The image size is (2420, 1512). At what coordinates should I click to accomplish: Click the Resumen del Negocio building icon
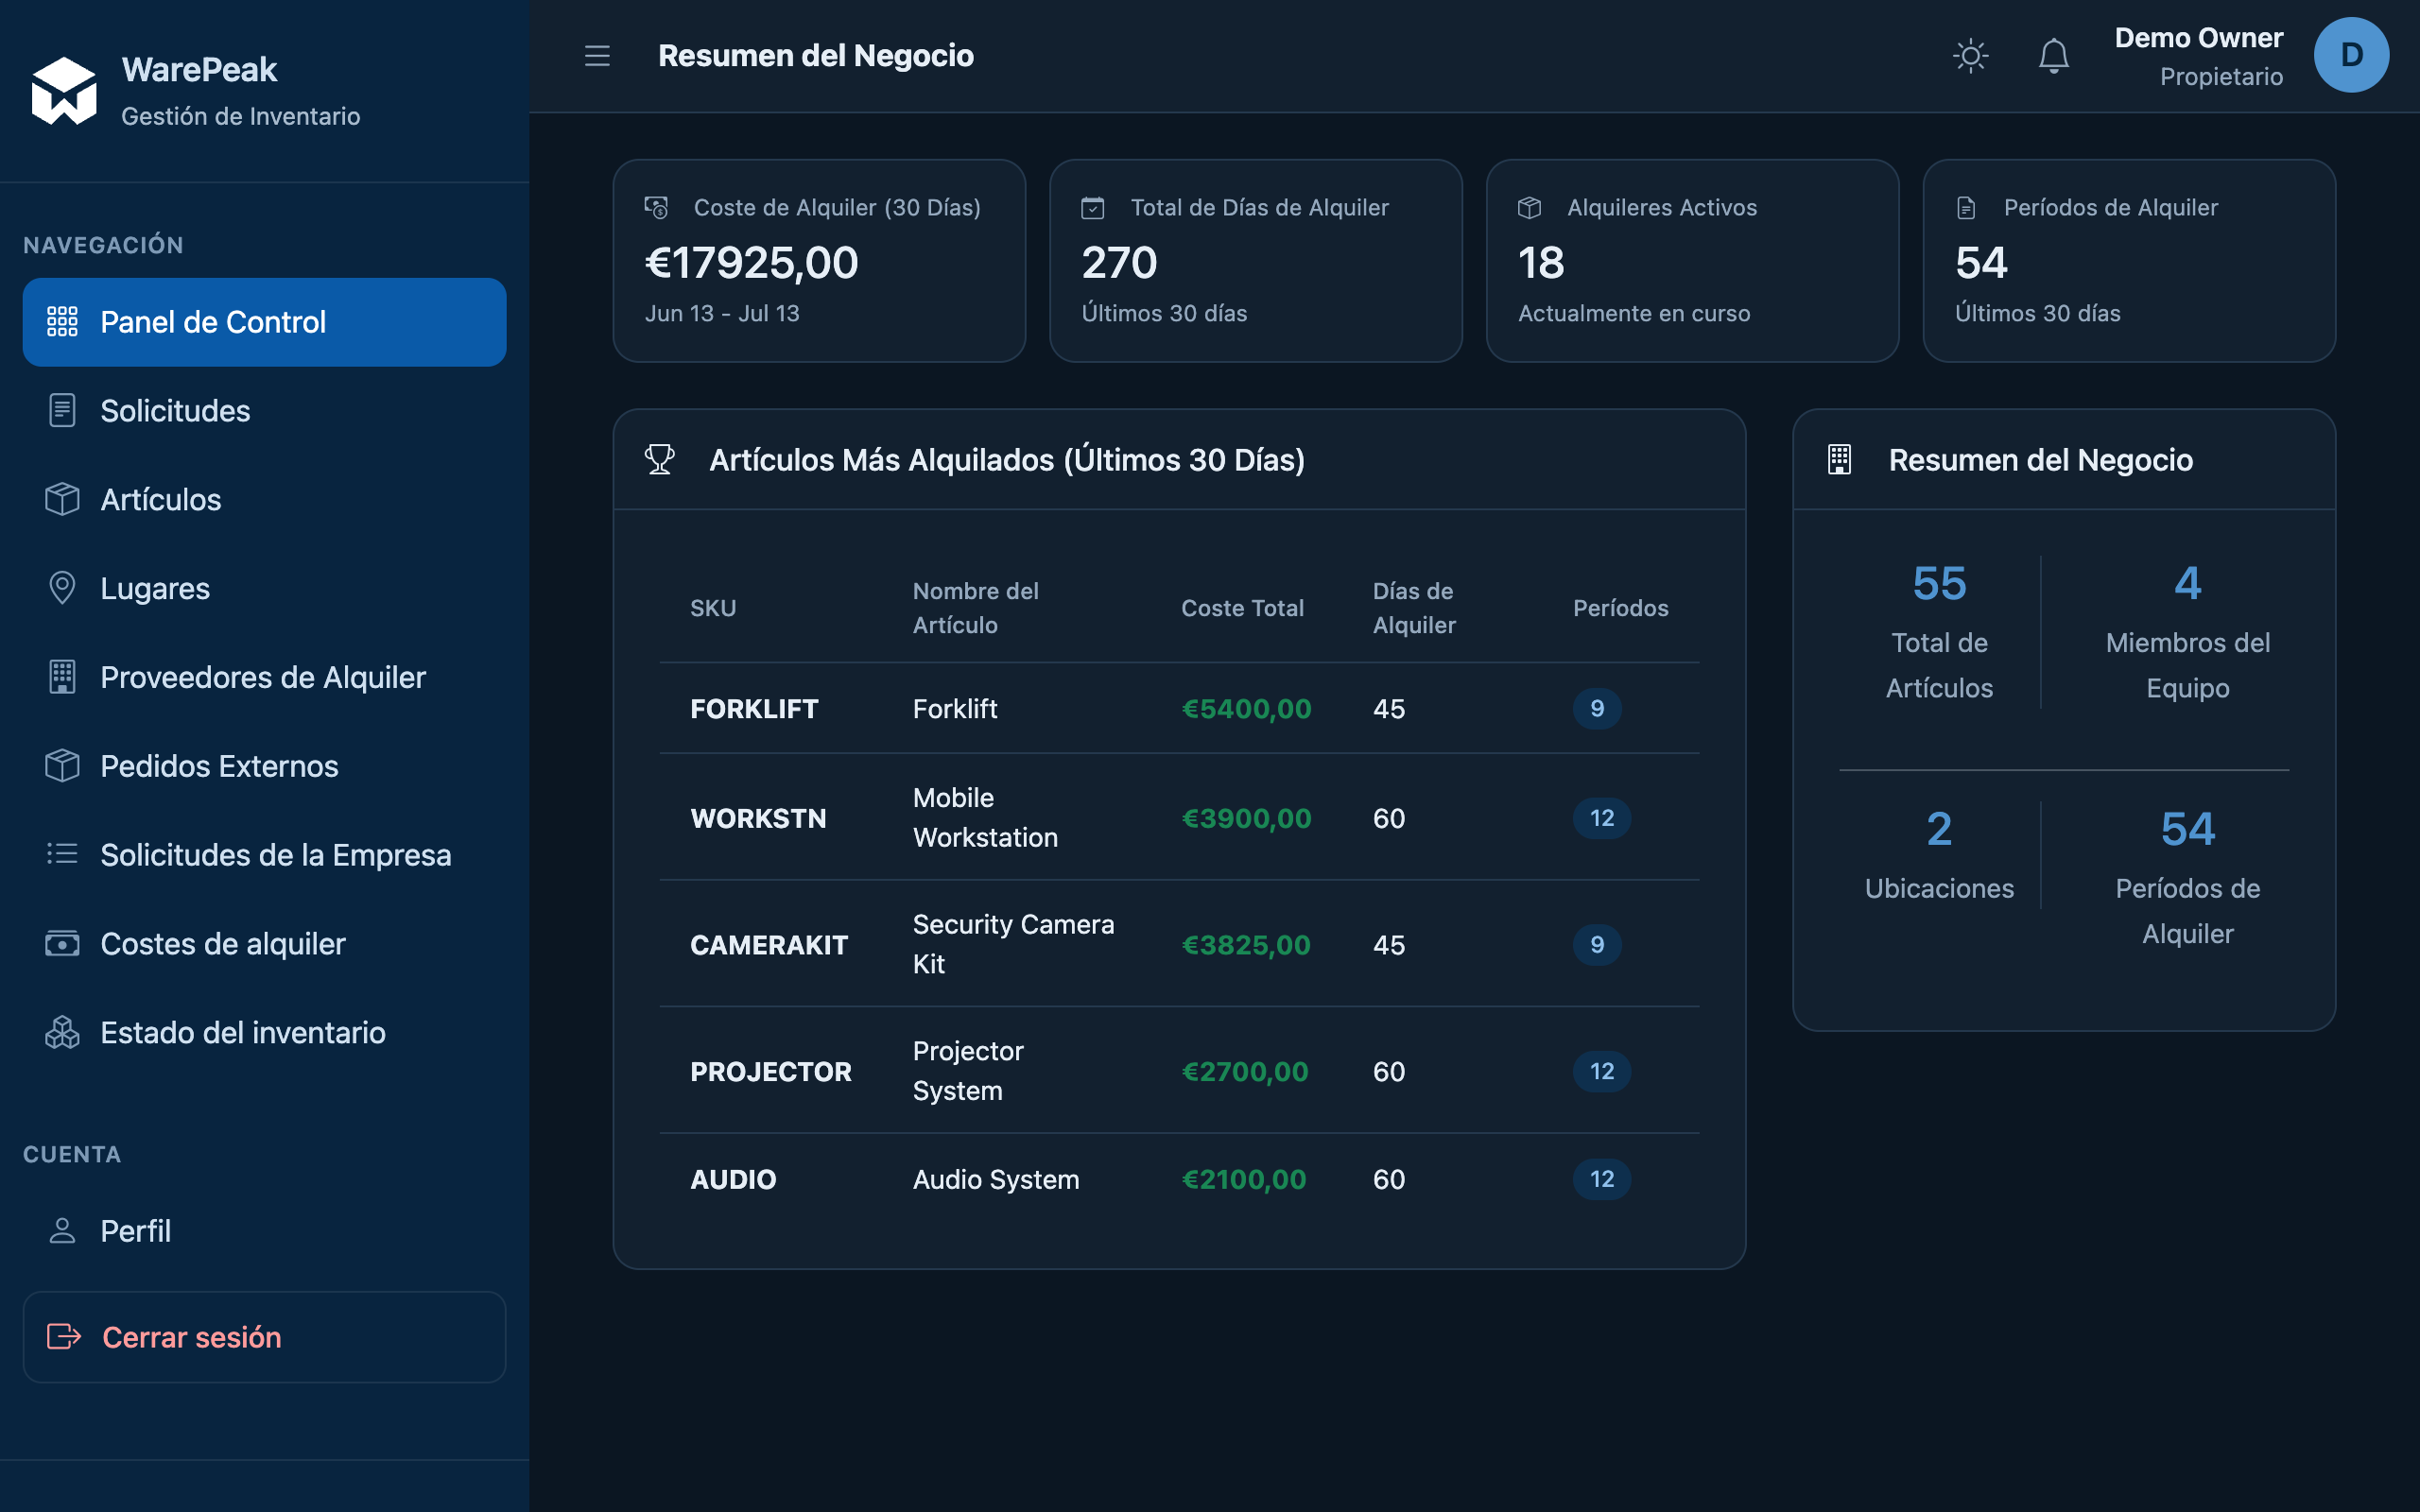click(x=1840, y=460)
